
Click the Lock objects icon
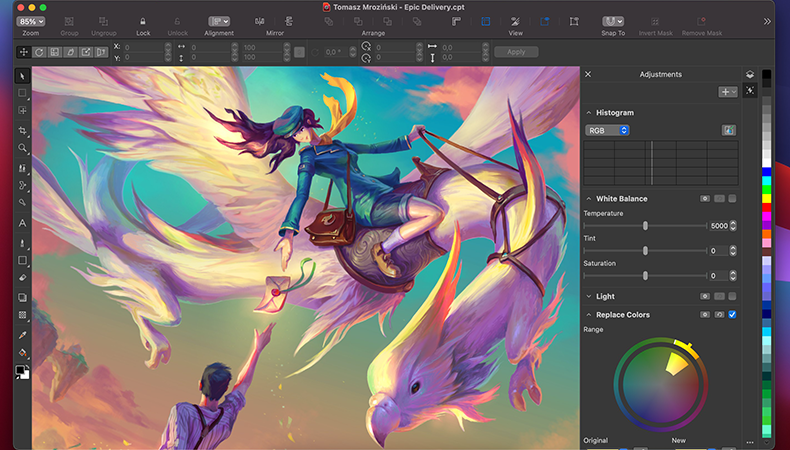coord(143,21)
